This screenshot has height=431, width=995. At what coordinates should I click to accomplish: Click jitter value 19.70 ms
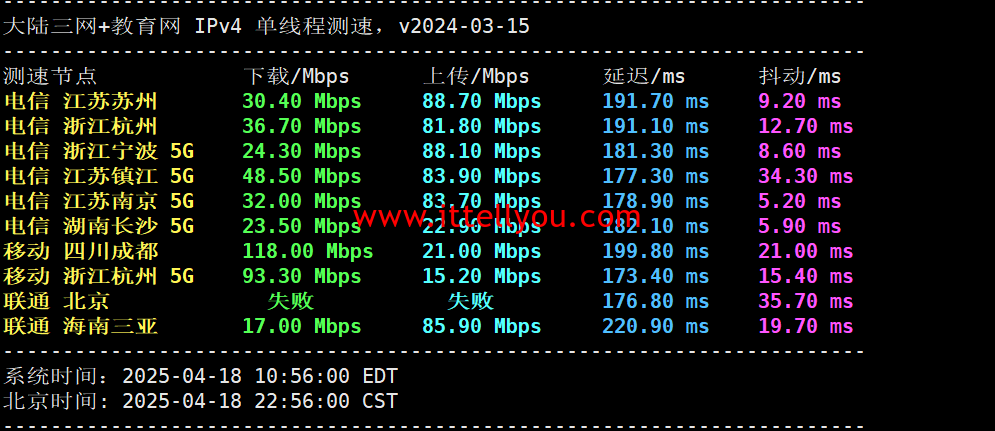tap(806, 326)
